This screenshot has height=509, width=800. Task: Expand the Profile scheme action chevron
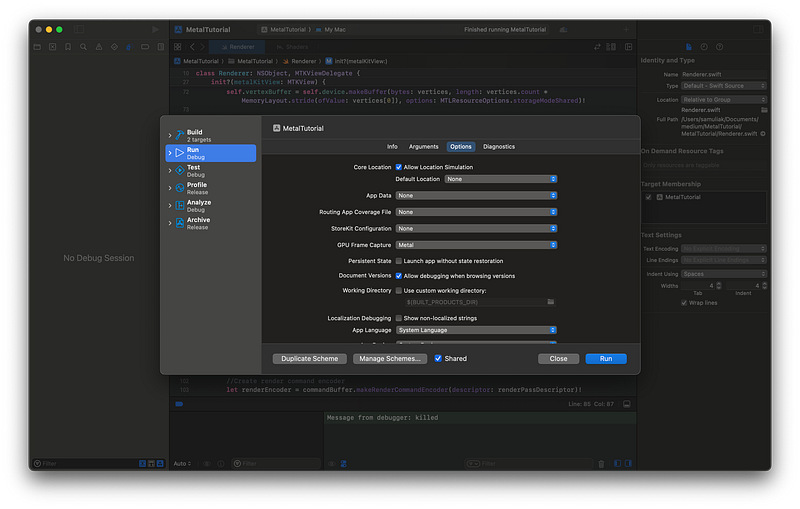[170, 188]
